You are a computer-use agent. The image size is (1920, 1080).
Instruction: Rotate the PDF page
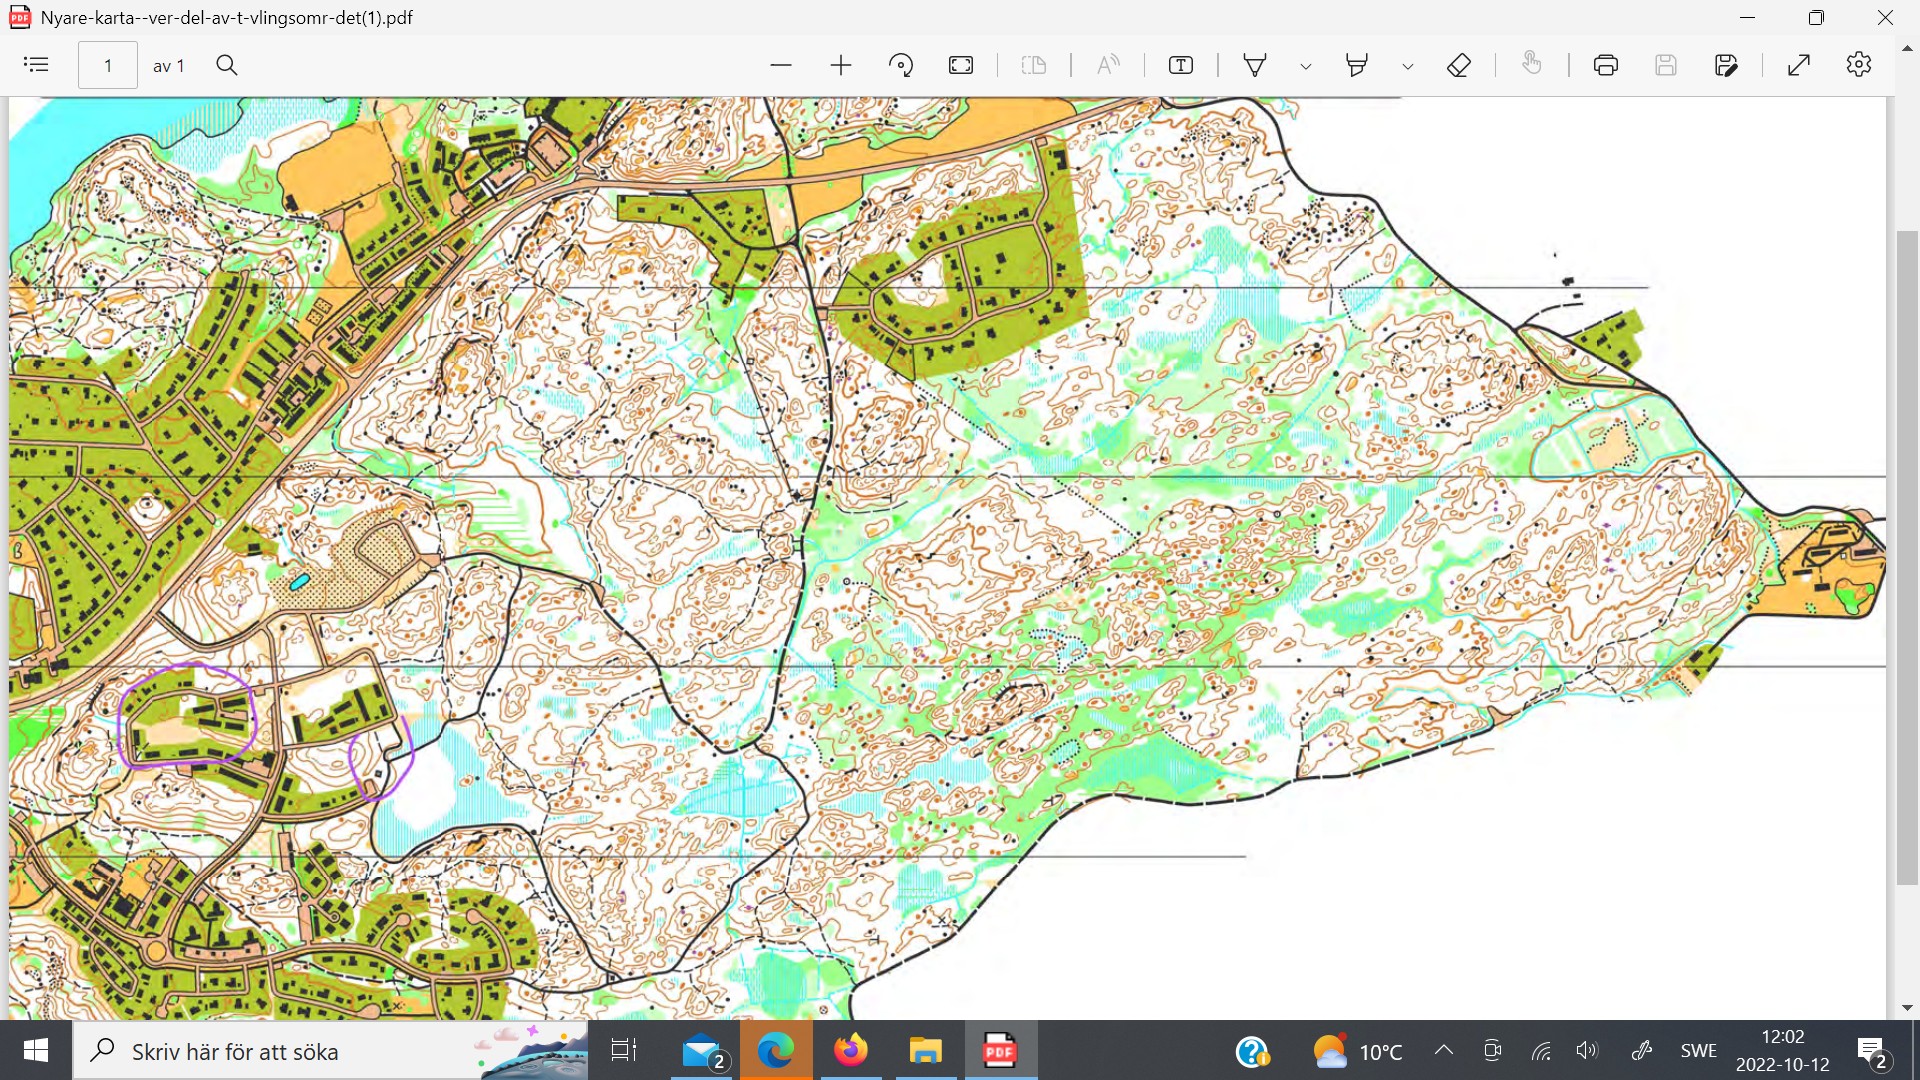point(901,65)
